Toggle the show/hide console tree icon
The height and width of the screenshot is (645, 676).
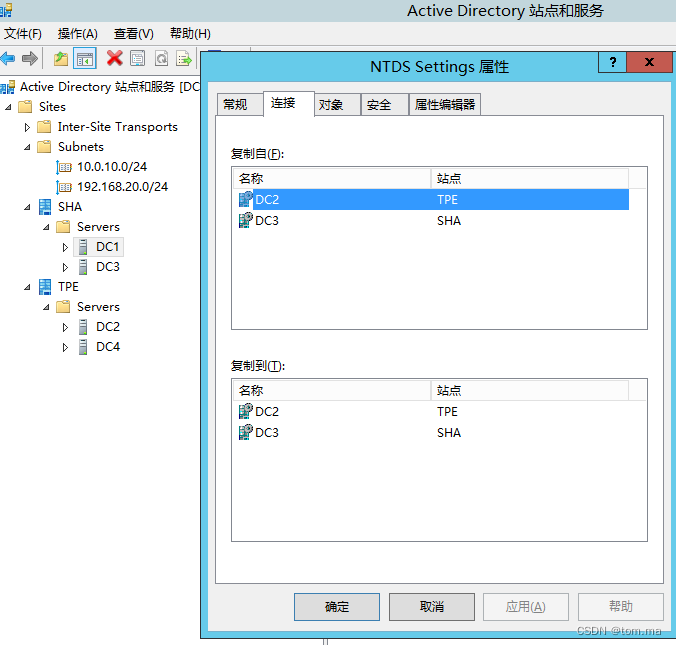pos(84,59)
